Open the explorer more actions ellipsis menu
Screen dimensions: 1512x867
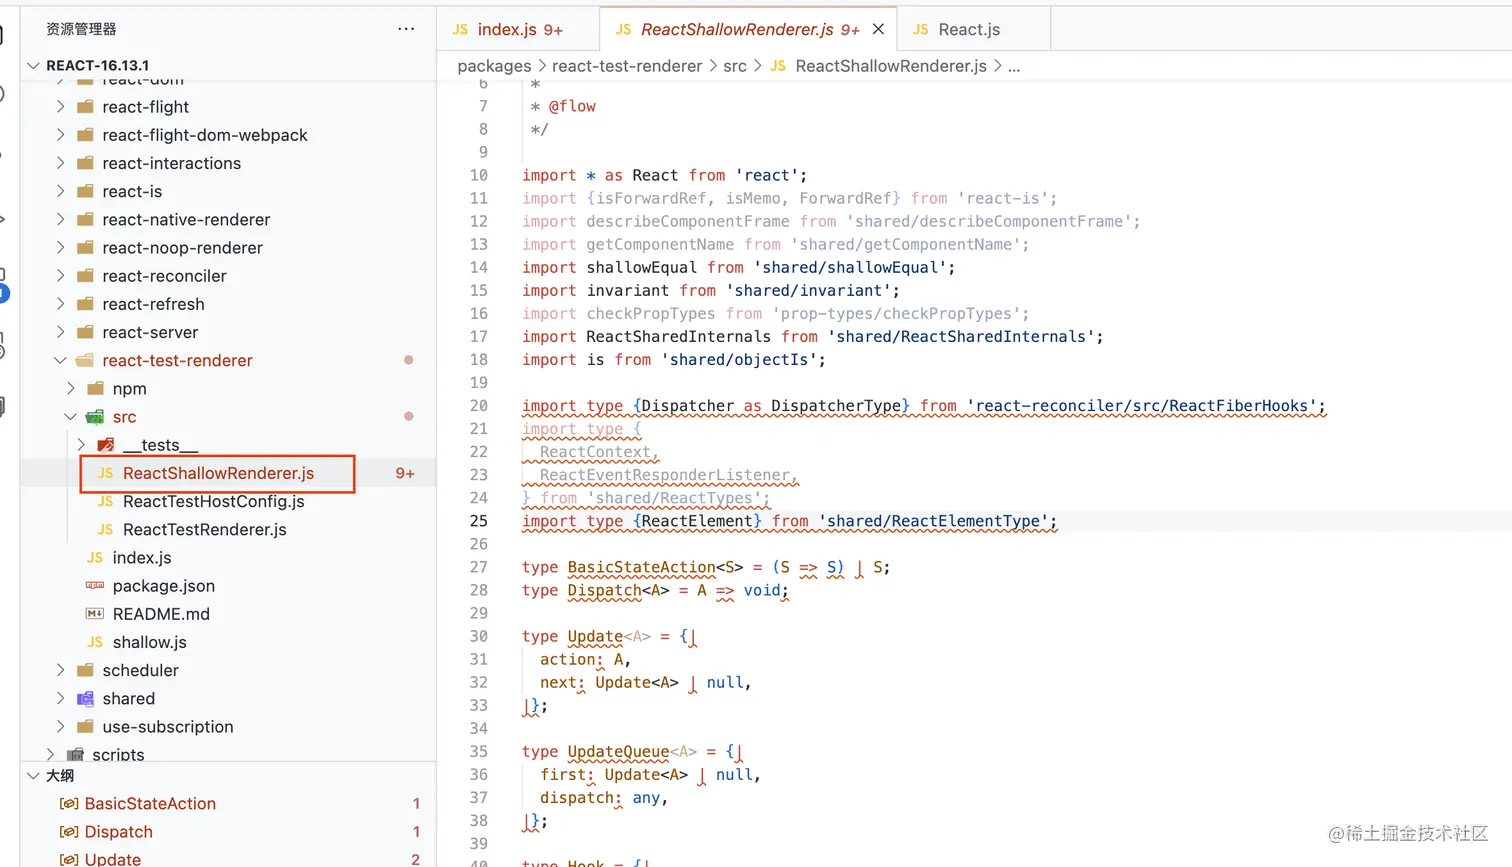tap(406, 29)
